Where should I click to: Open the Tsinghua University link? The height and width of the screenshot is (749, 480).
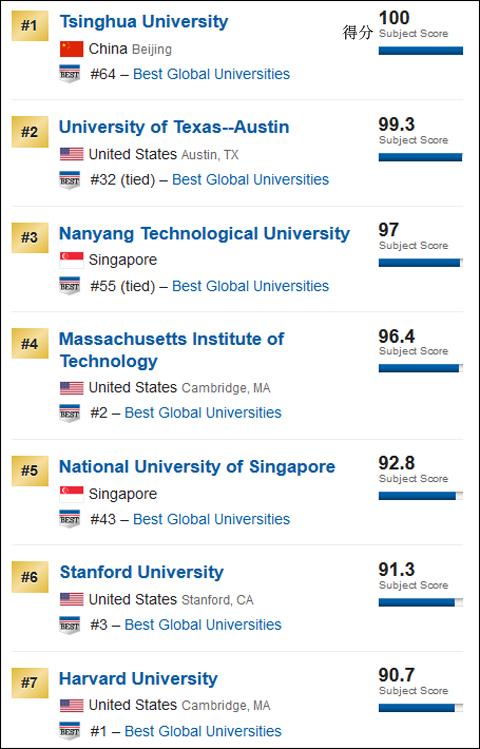click(x=144, y=22)
